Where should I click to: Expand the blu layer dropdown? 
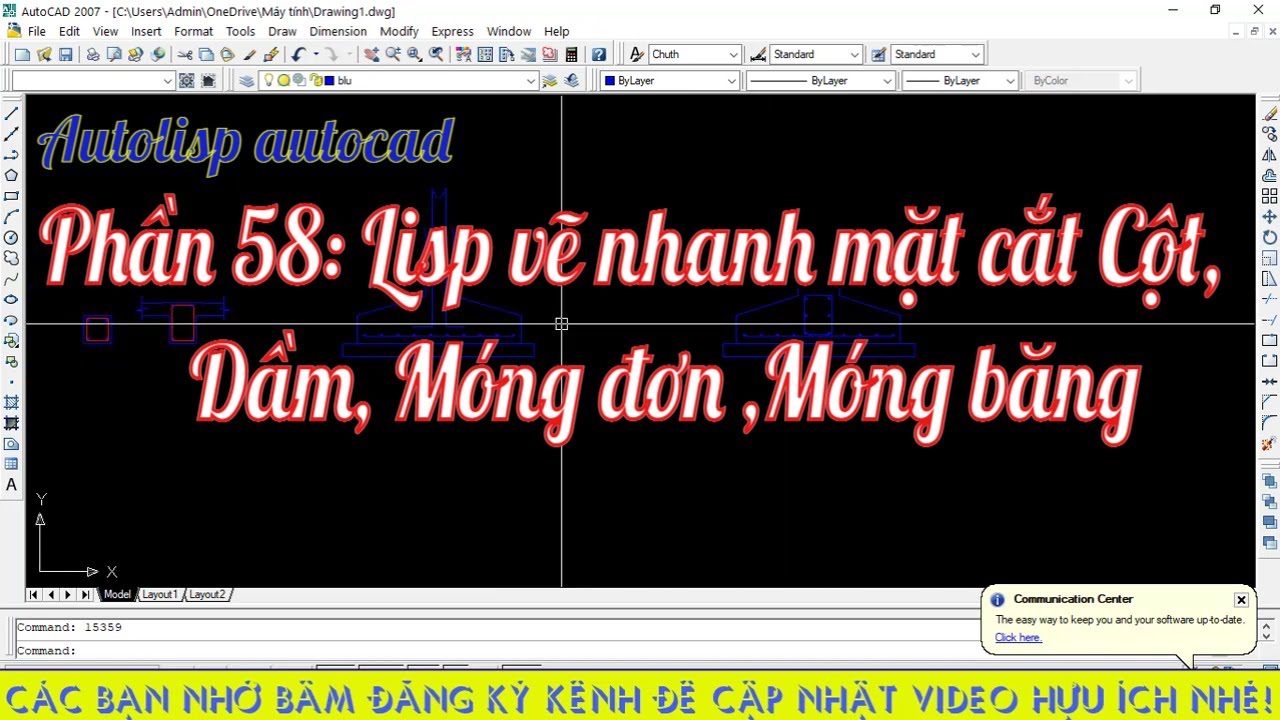pos(531,81)
